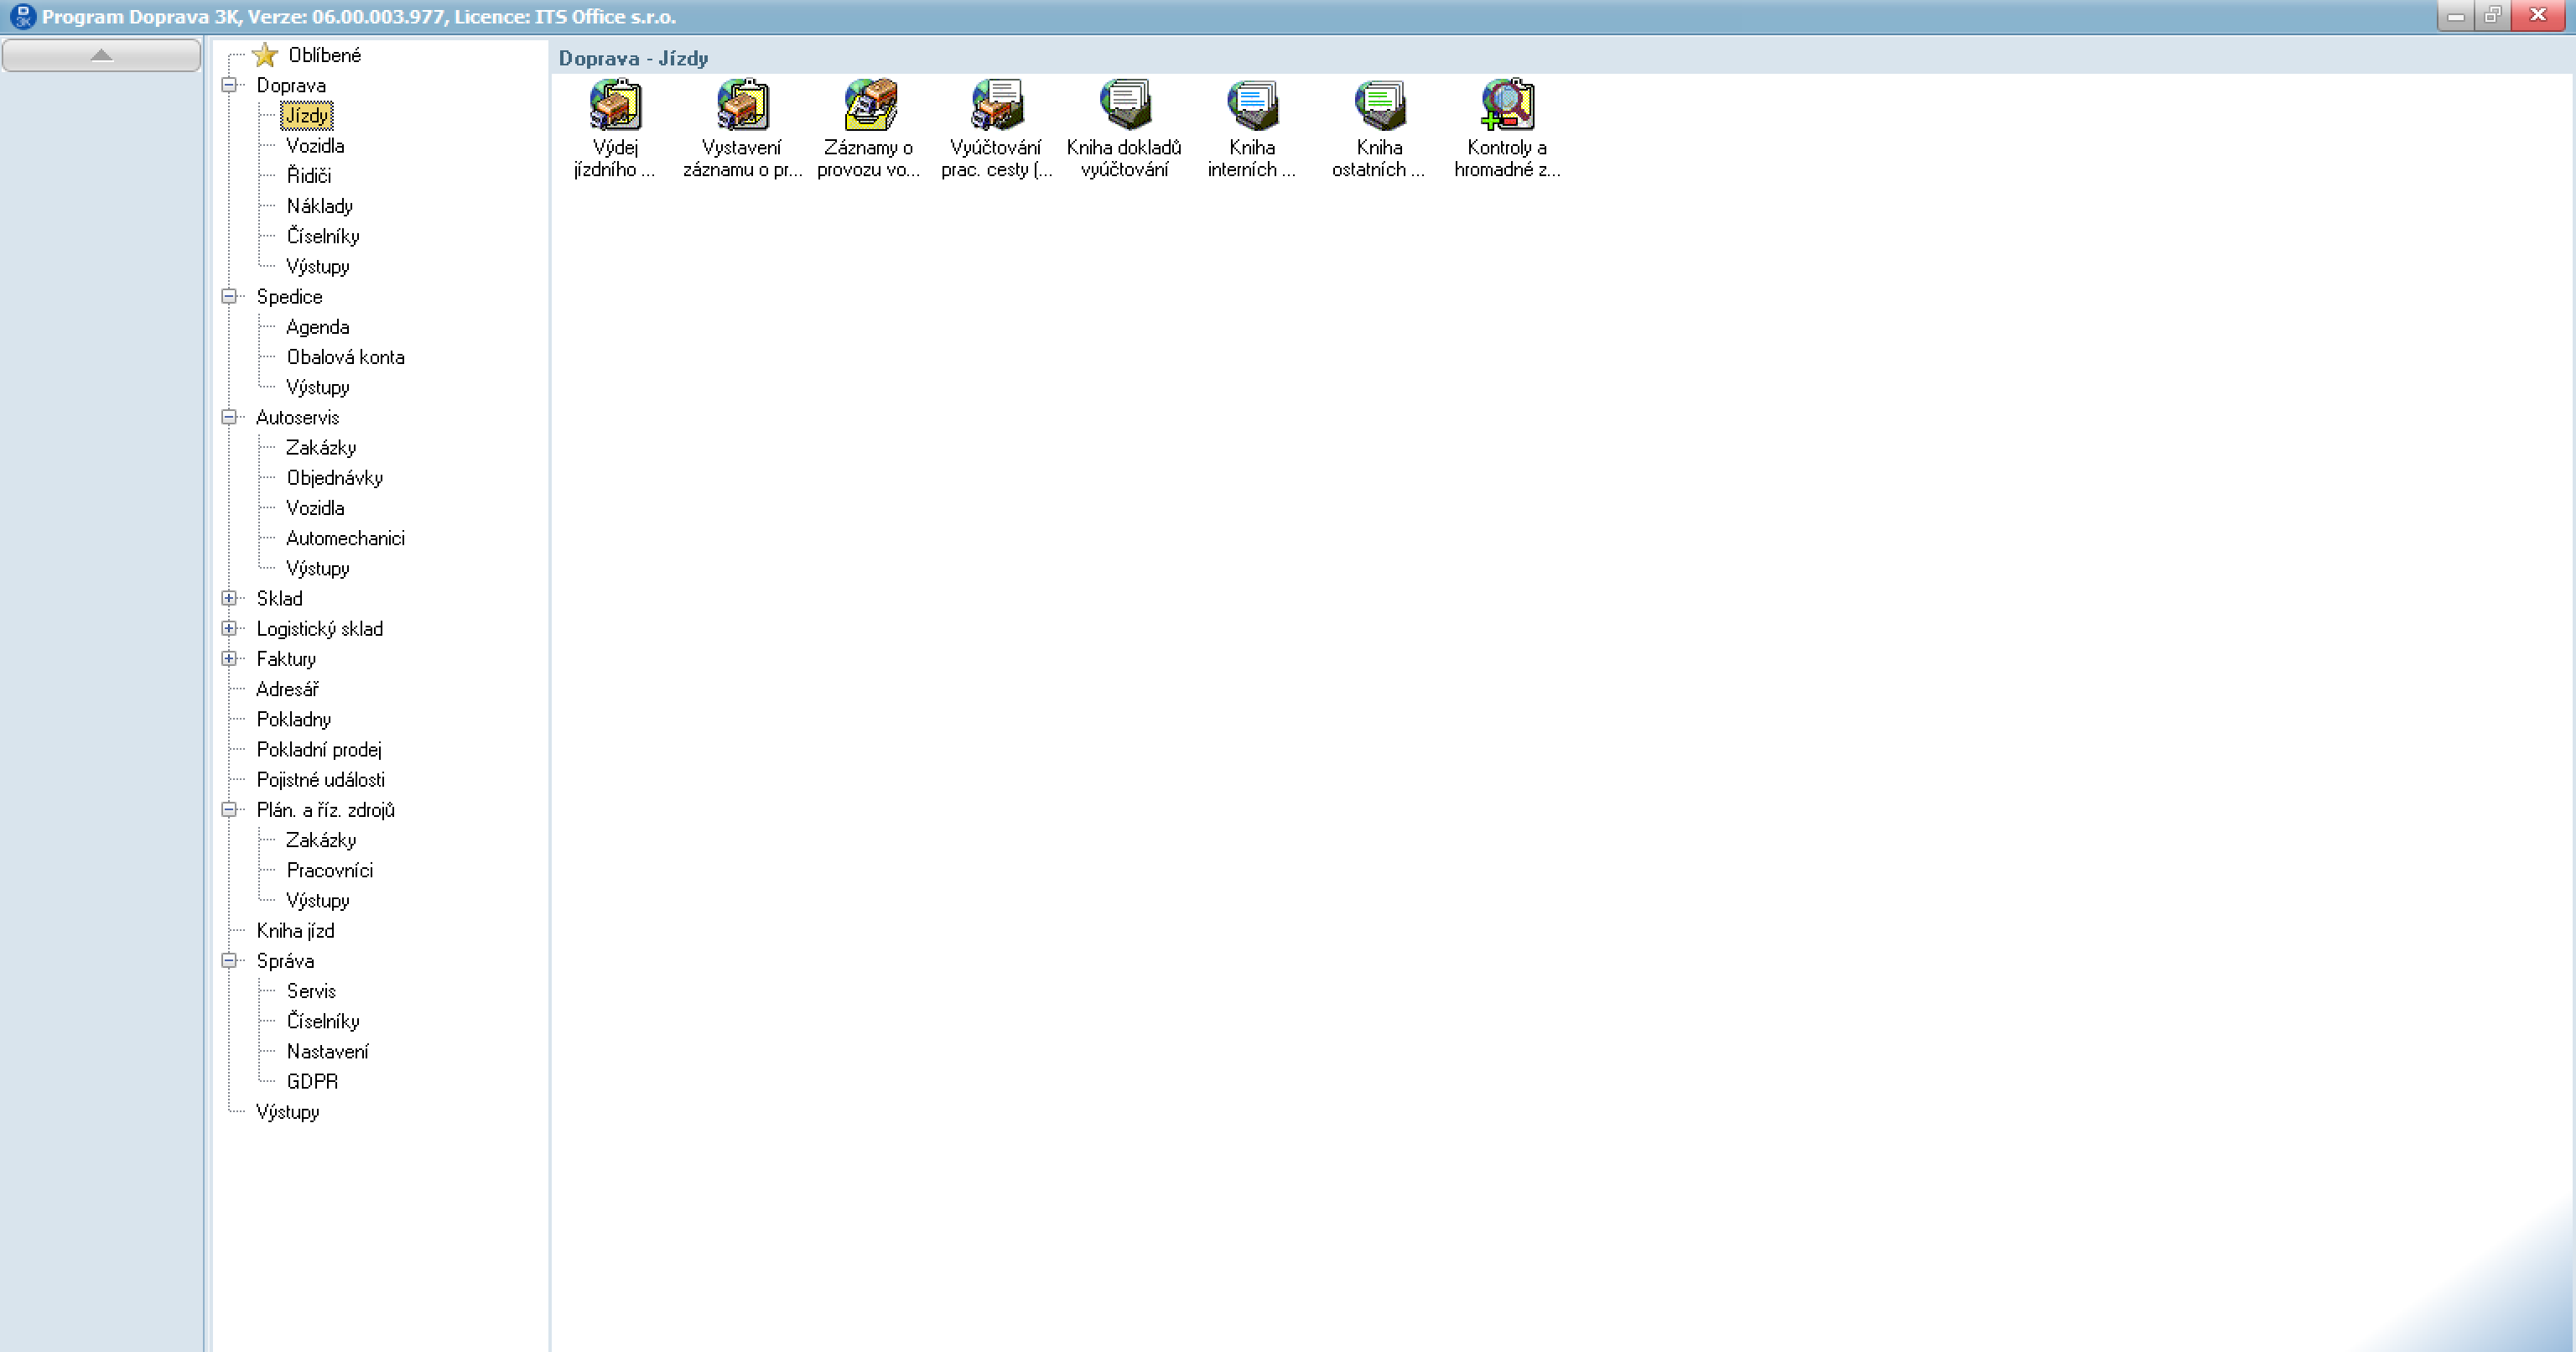Select Pokladní prodej in the tree

point(318,749)
